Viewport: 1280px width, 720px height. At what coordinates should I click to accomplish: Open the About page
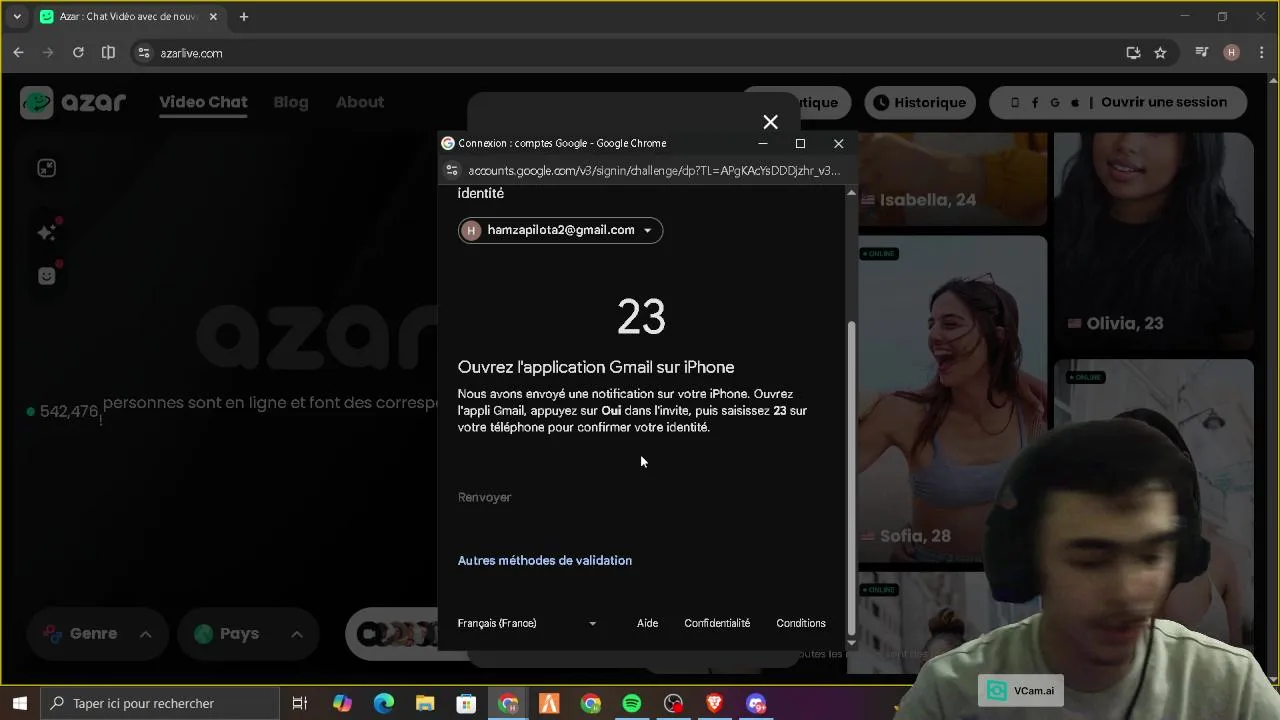(x=360, y=102)
